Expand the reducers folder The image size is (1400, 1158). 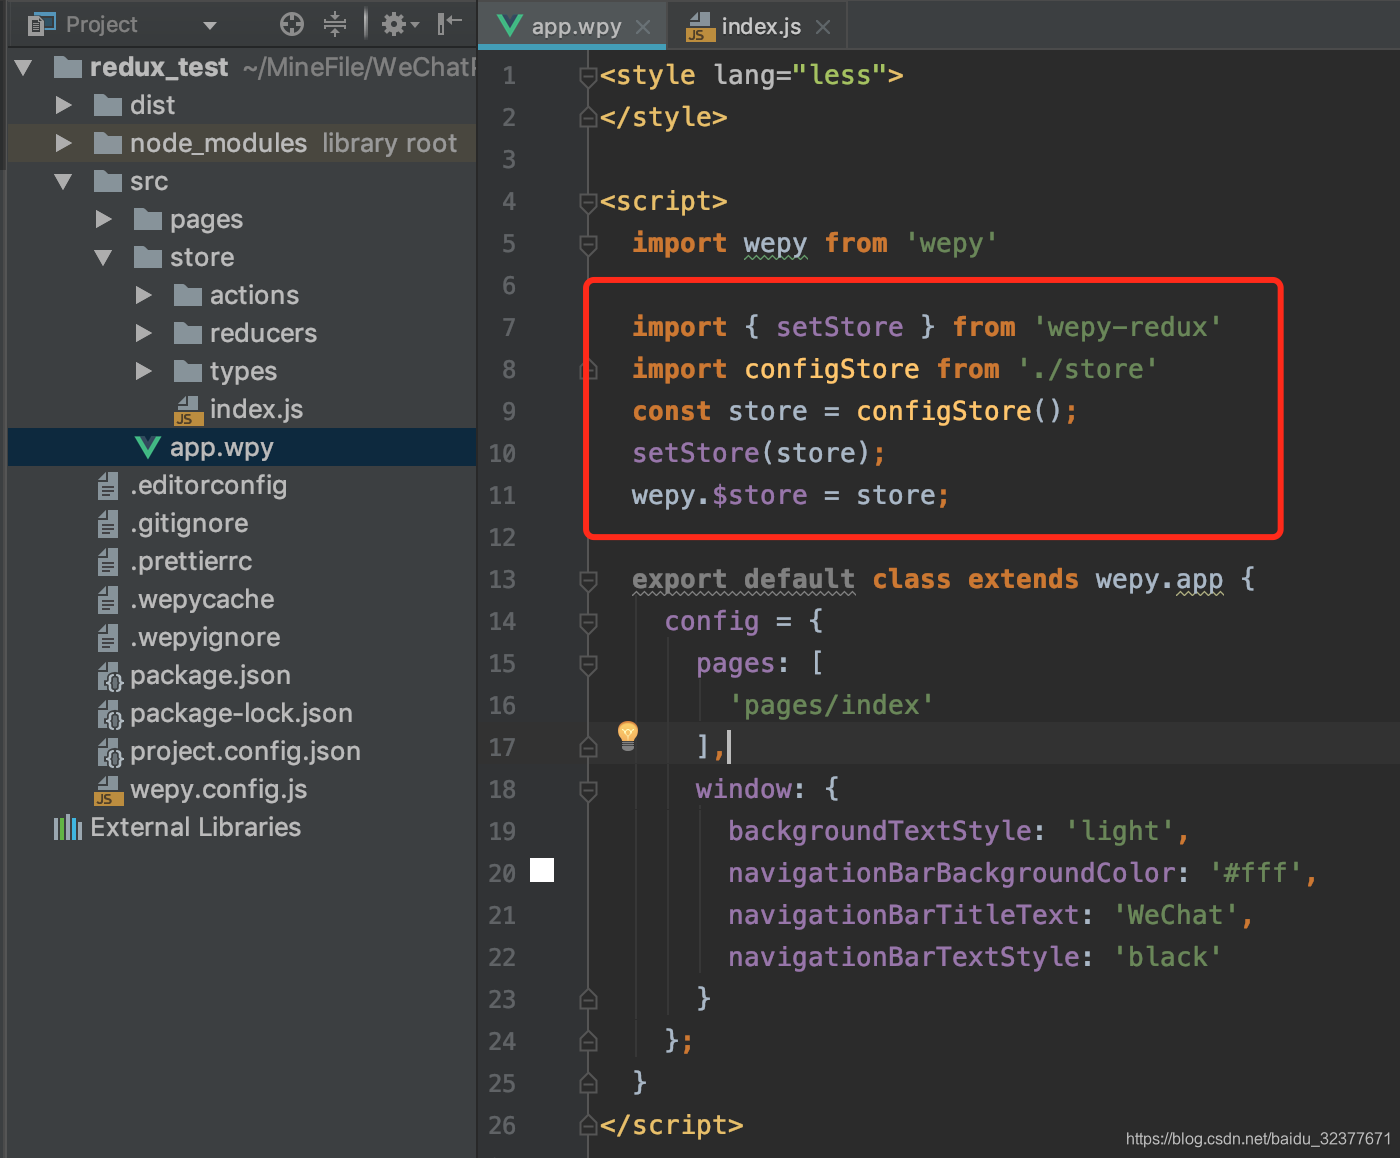point(144,333)
